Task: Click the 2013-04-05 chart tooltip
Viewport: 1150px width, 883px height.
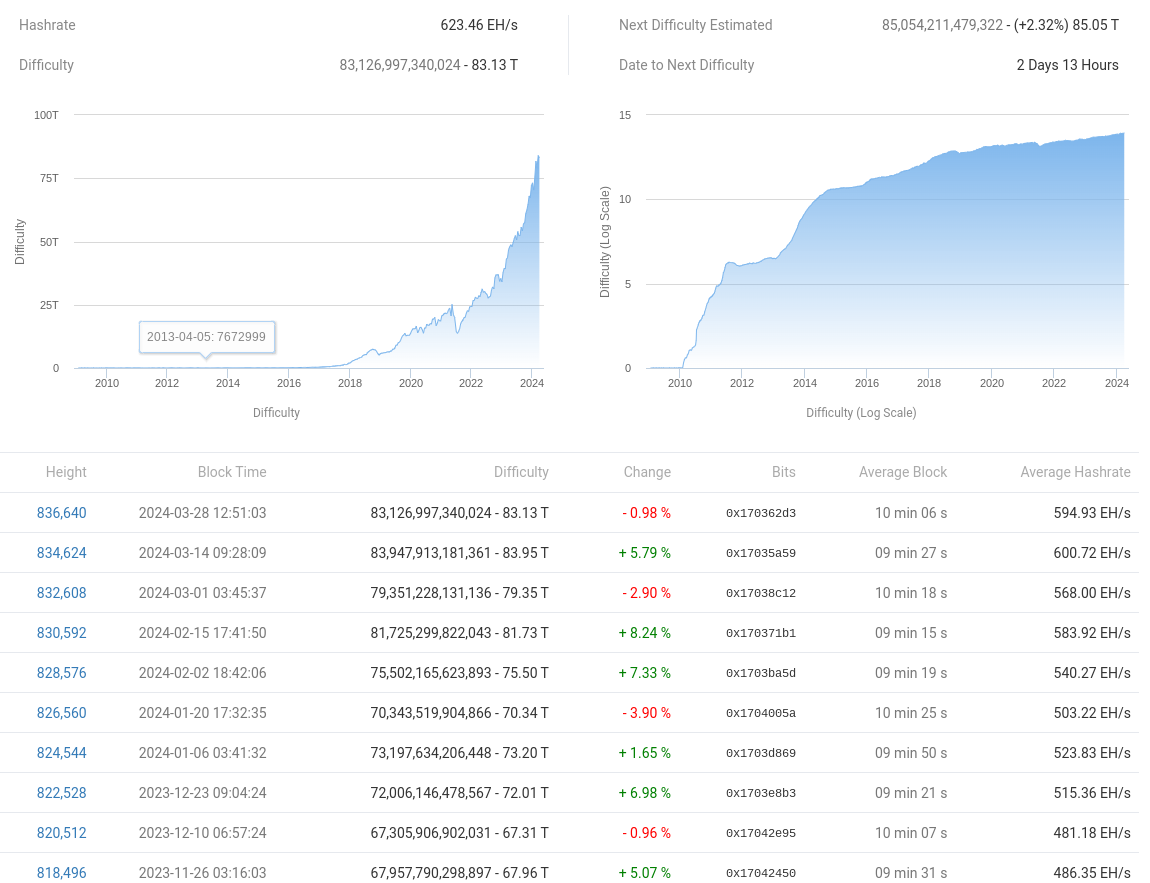Action: tap(206, 337)
